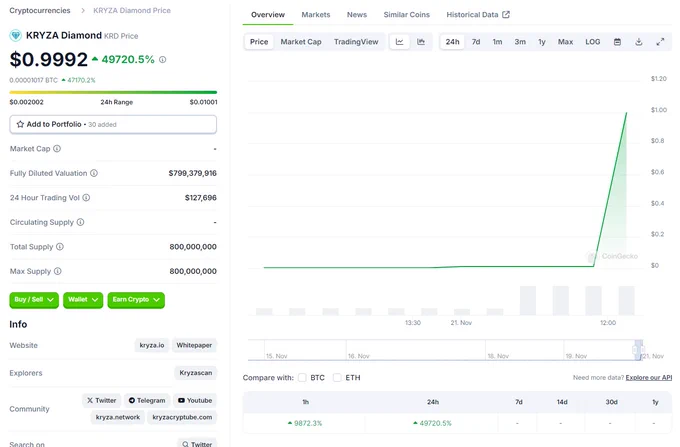The height and width of the screenshot is (447, 680).
Task: Open the kryzacryptube.com link
Action: 182,417
